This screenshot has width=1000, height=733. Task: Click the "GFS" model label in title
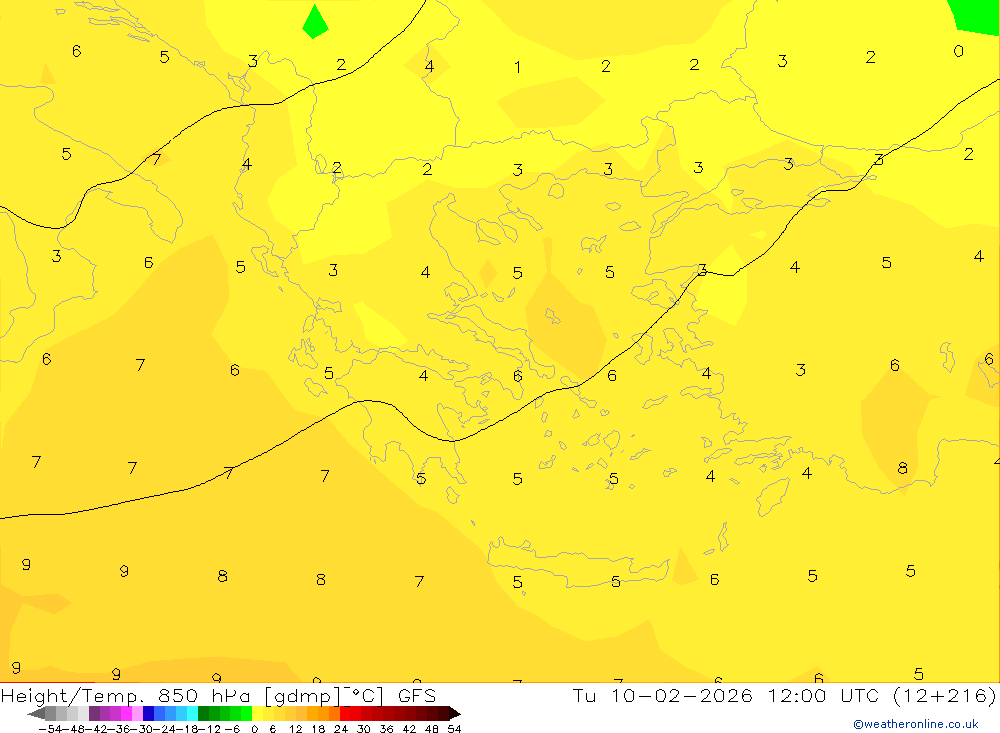[416, 695]
